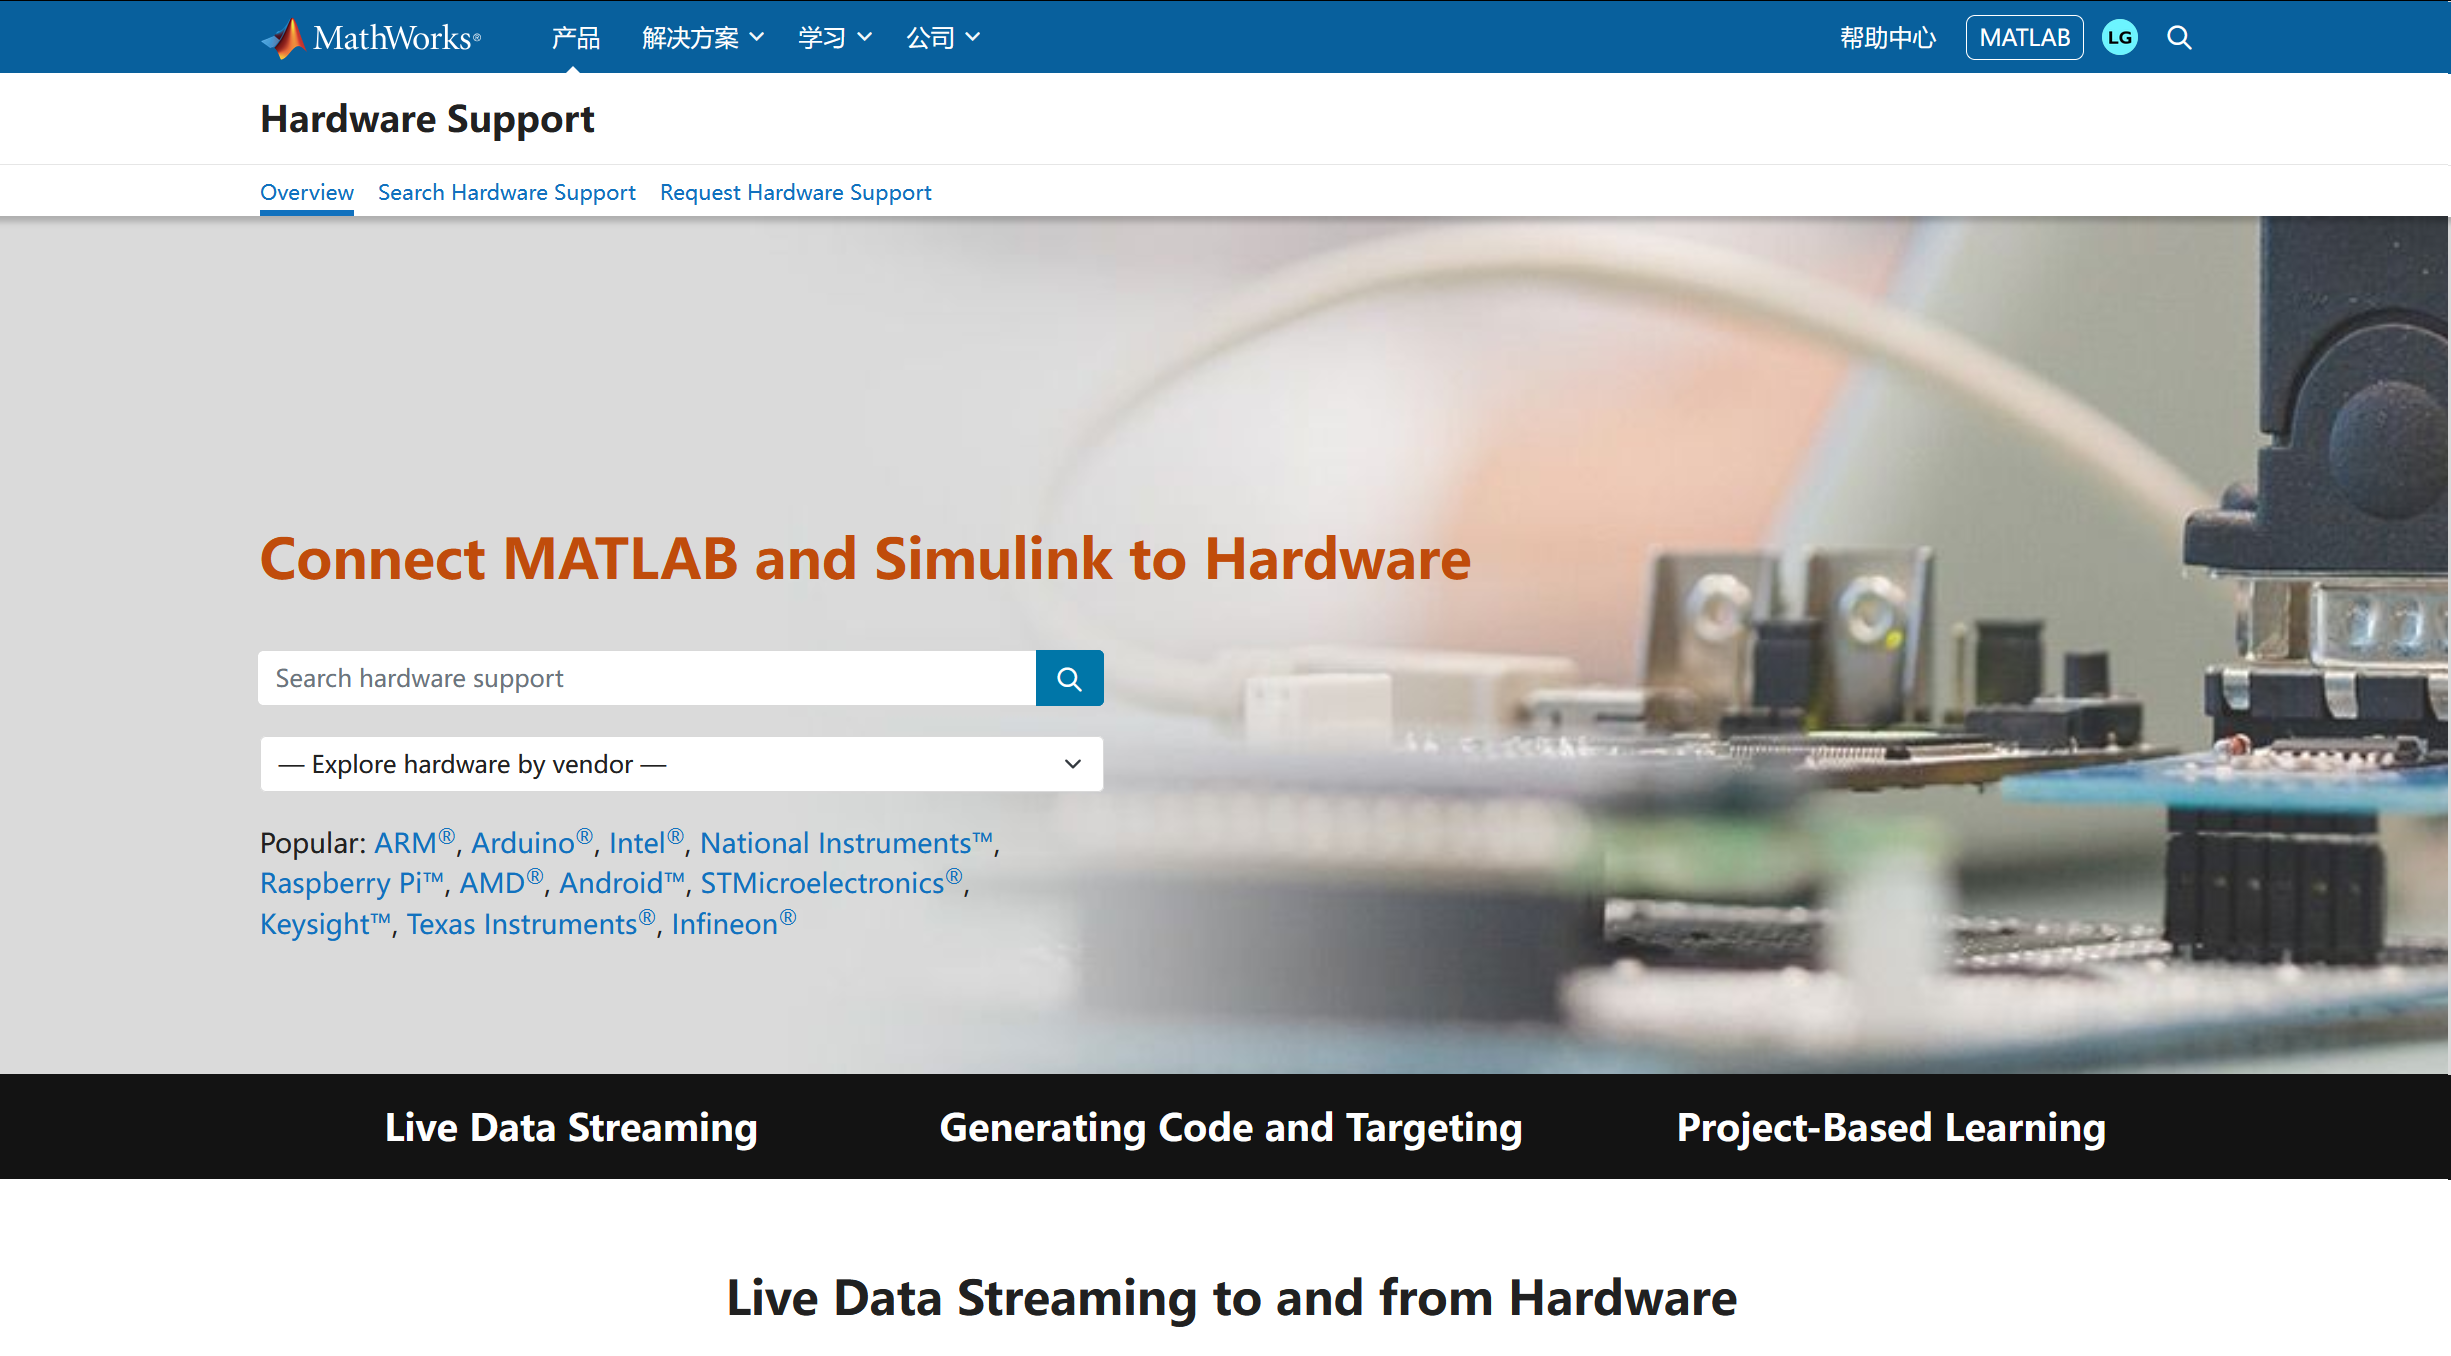Image resolution: width=2451 pixels, height=1356 pixels.
Task: Expand the 学习 dropdown menu
Action: click(834, 38)
